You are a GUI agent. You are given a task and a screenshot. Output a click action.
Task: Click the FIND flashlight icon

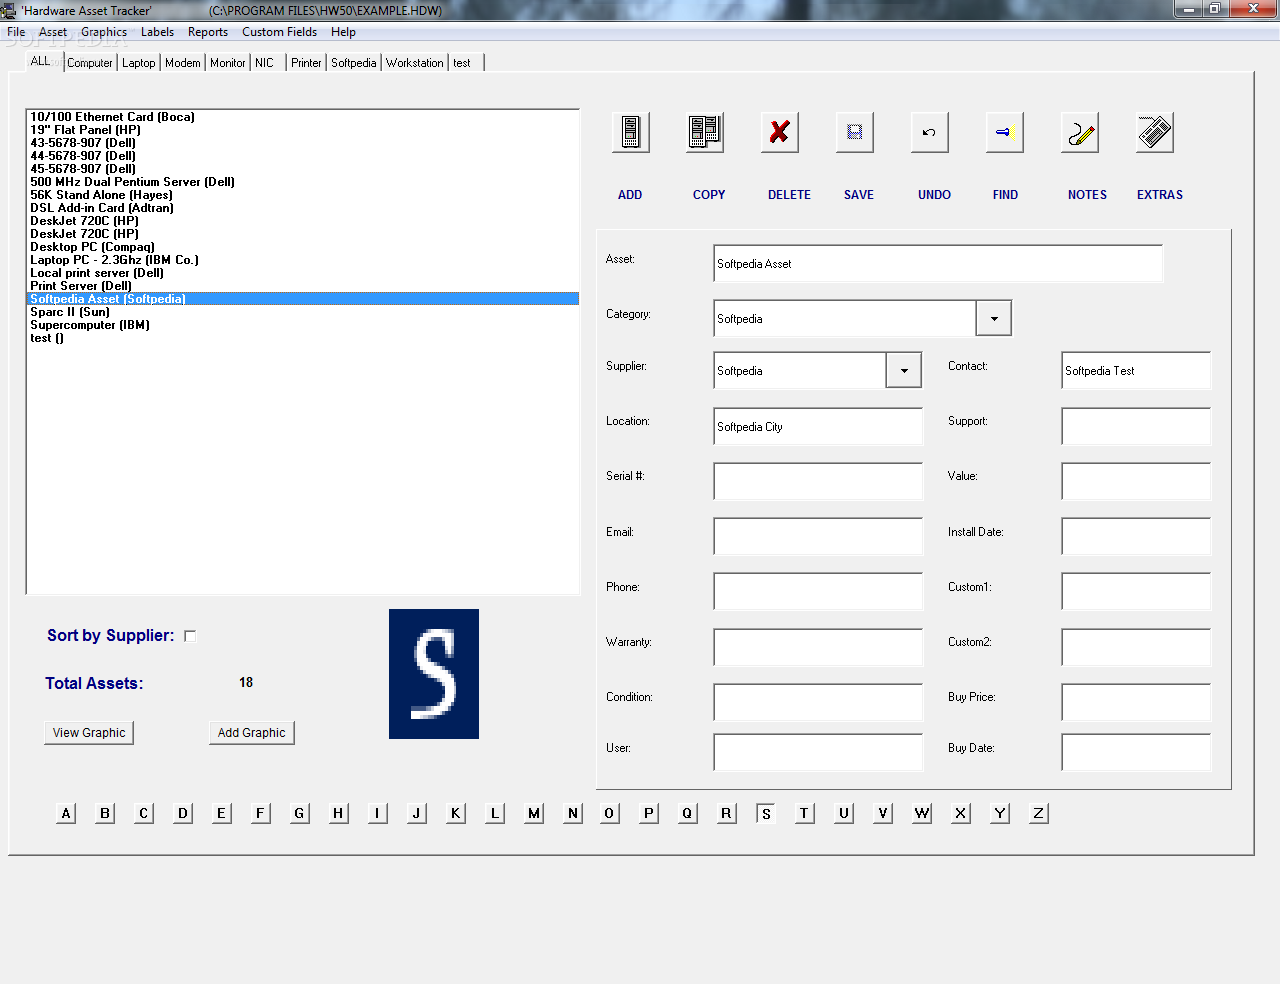1005,132
